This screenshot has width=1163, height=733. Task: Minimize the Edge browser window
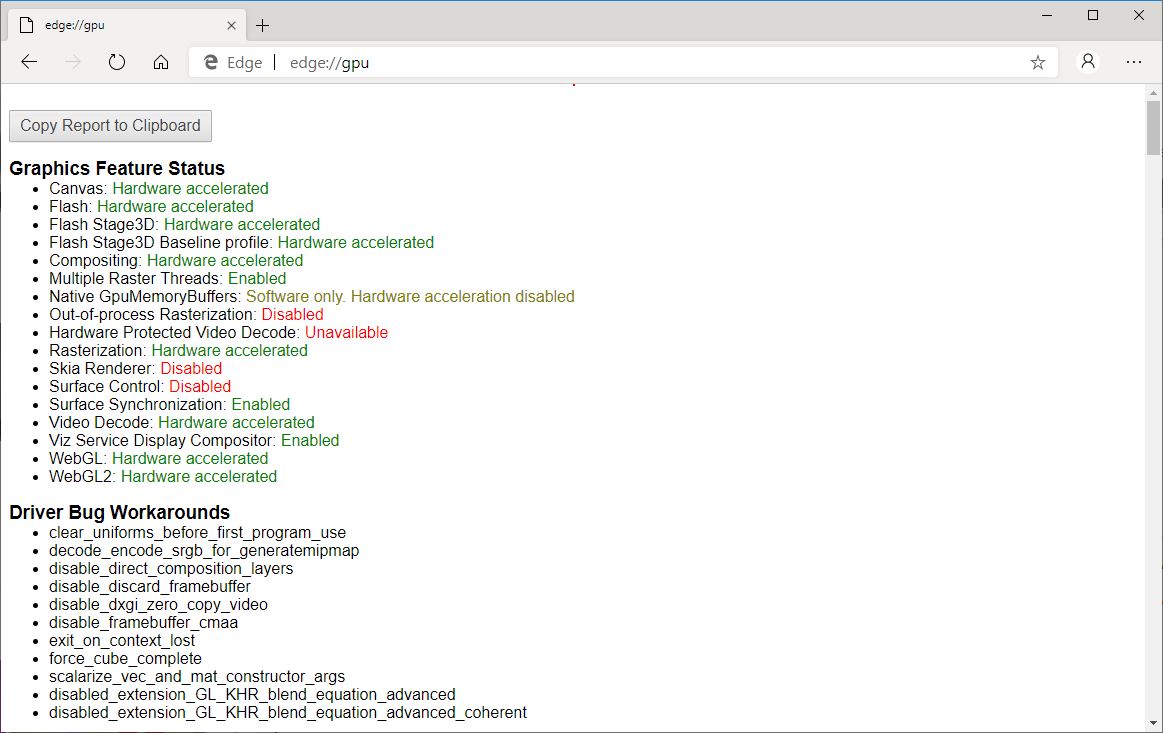(1047, 15)
